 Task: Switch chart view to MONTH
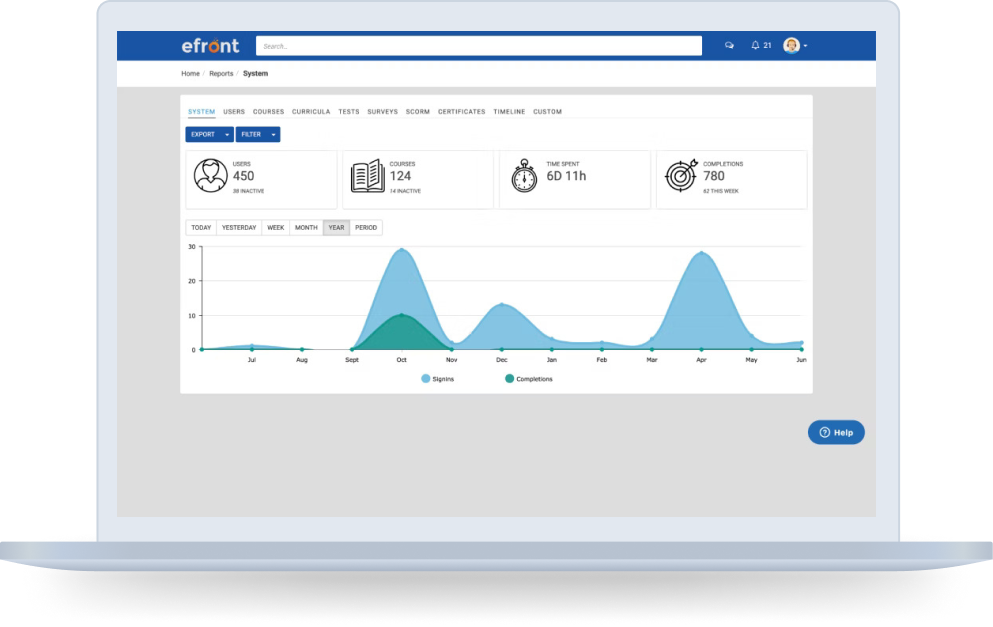tap(306, 227)
